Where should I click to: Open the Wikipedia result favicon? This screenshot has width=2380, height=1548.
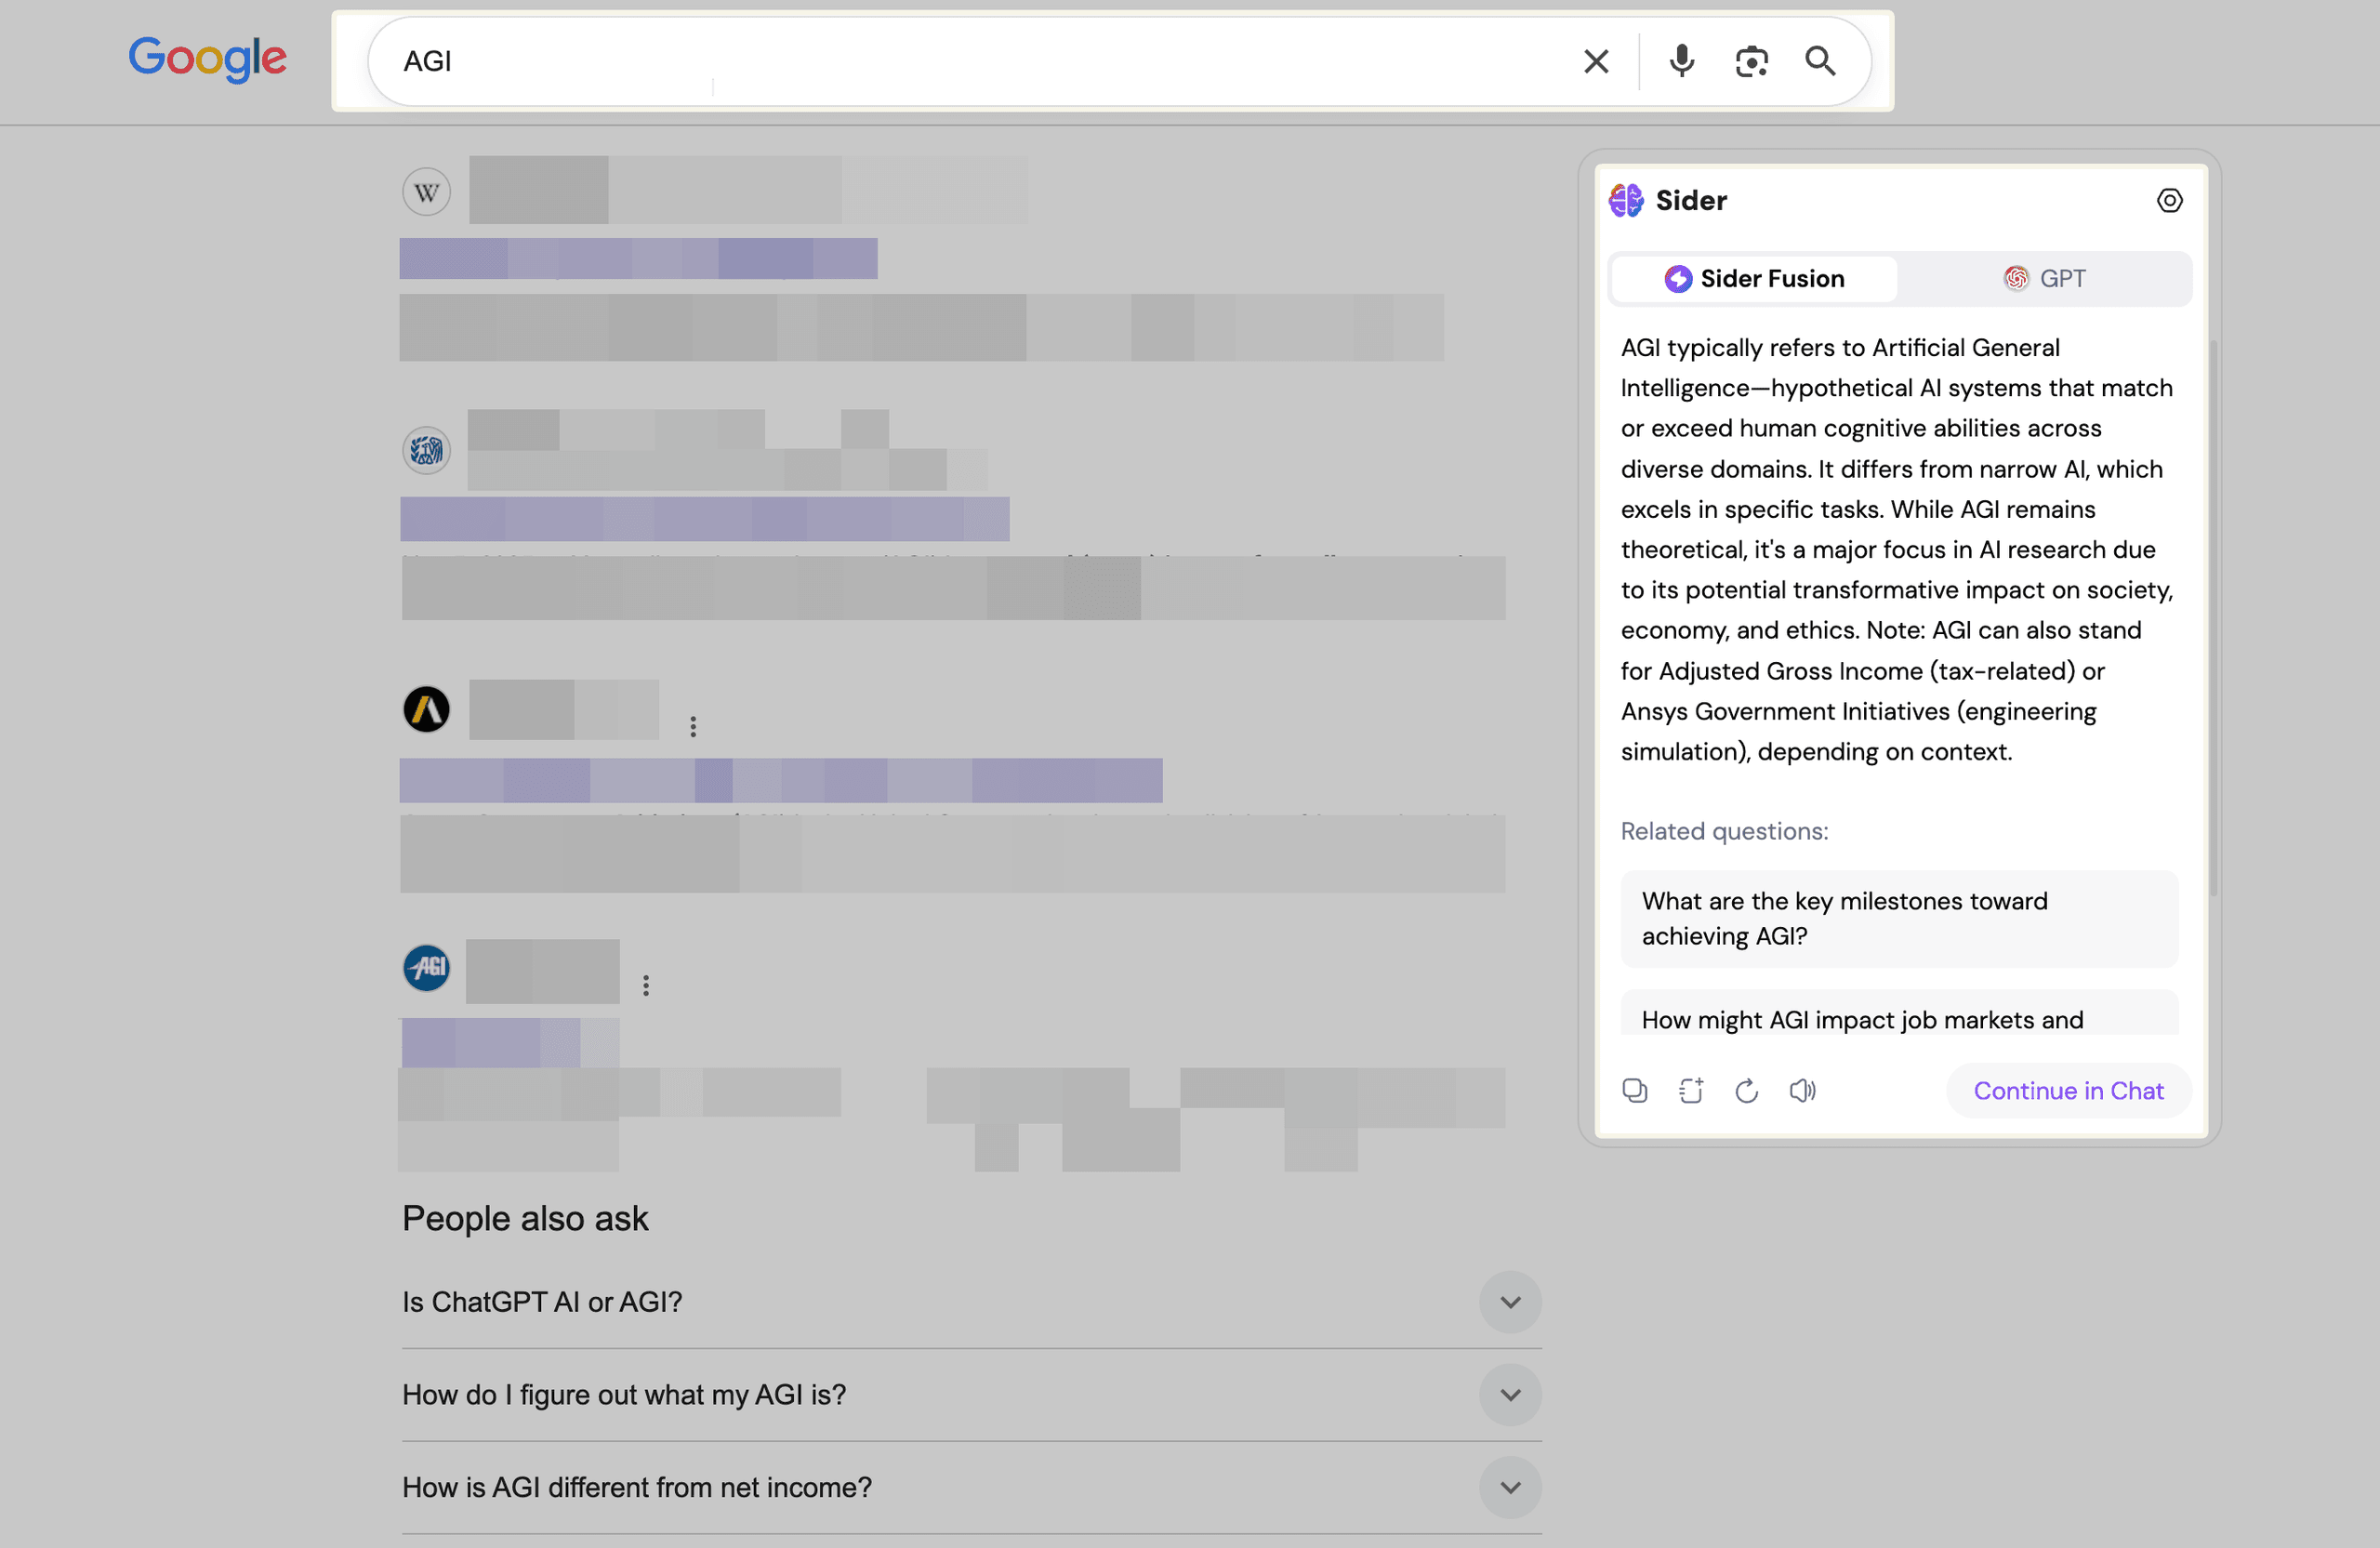(427, 192)
